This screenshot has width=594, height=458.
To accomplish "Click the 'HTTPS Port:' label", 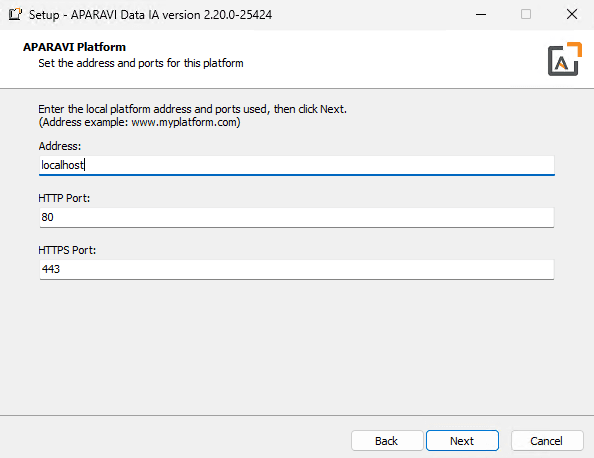I will tap(67, 250).
